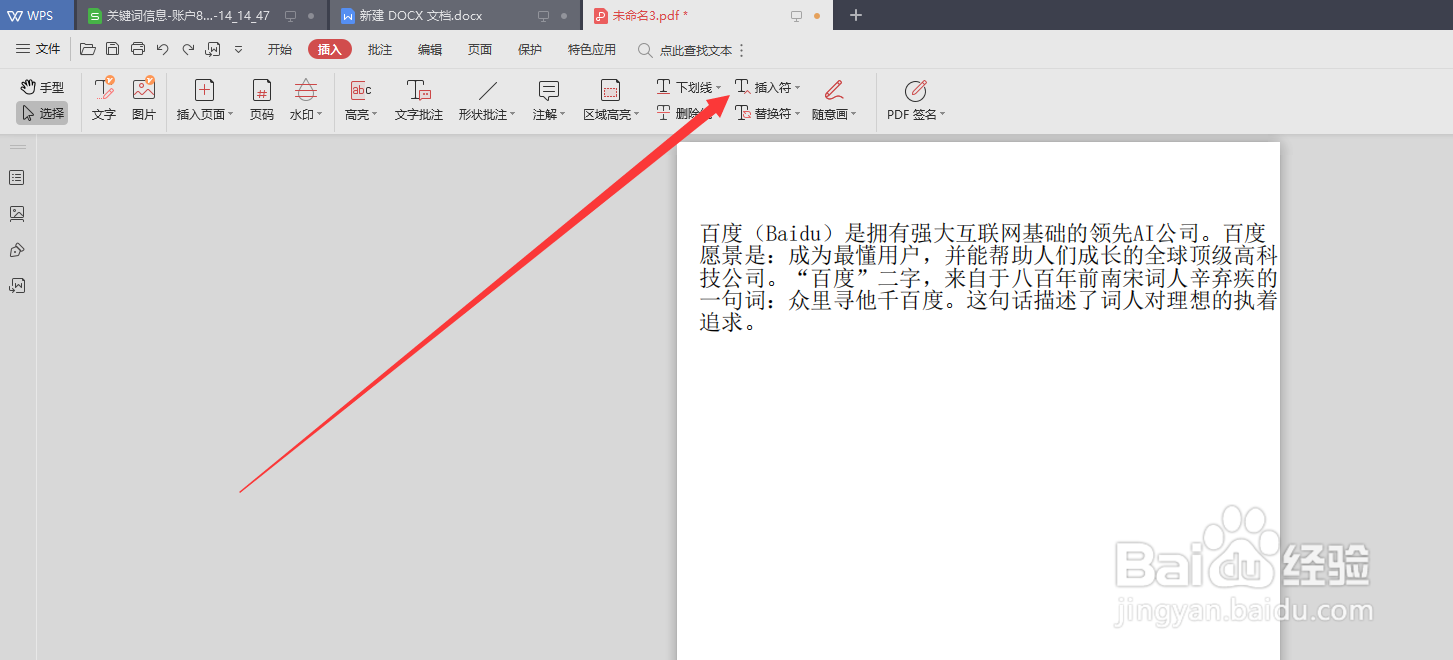The width and height of the screenshot is (1453, 660).
Task: Open the 编辑 ribbon tab
Action: [x=430, y=49]
